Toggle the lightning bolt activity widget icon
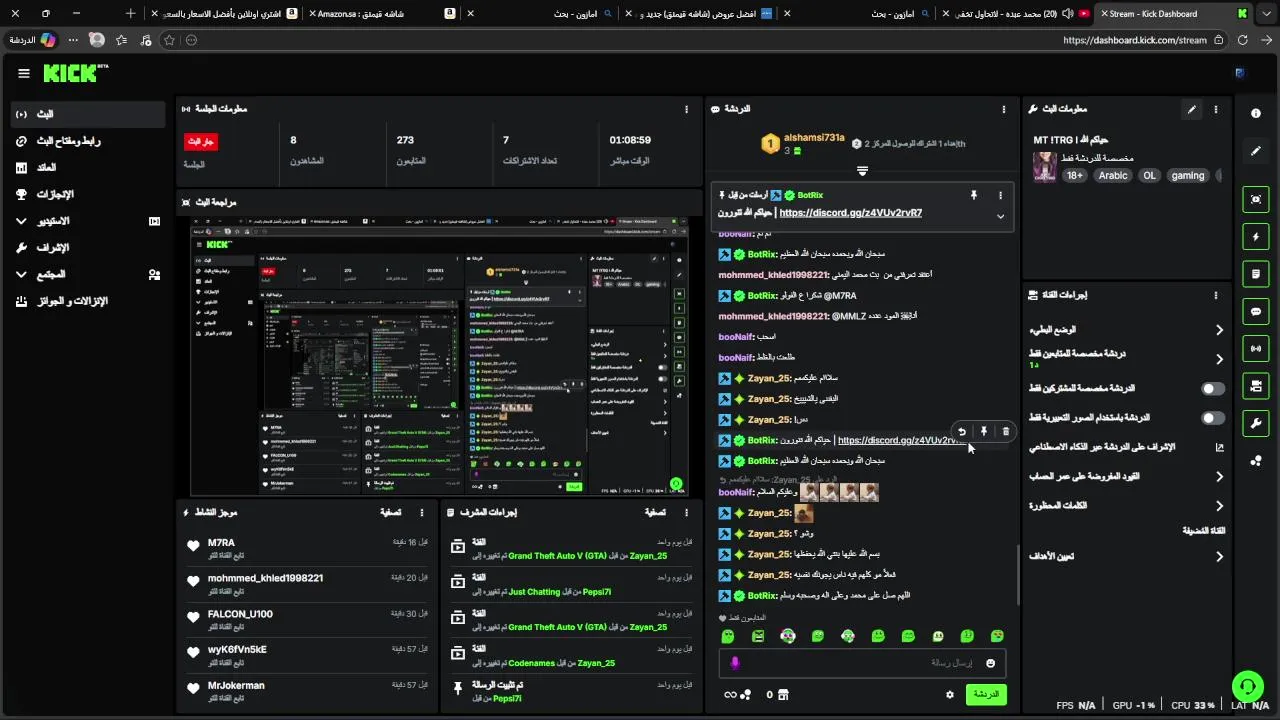This screenshot has height=720, width=1280. coord(1256,237)
